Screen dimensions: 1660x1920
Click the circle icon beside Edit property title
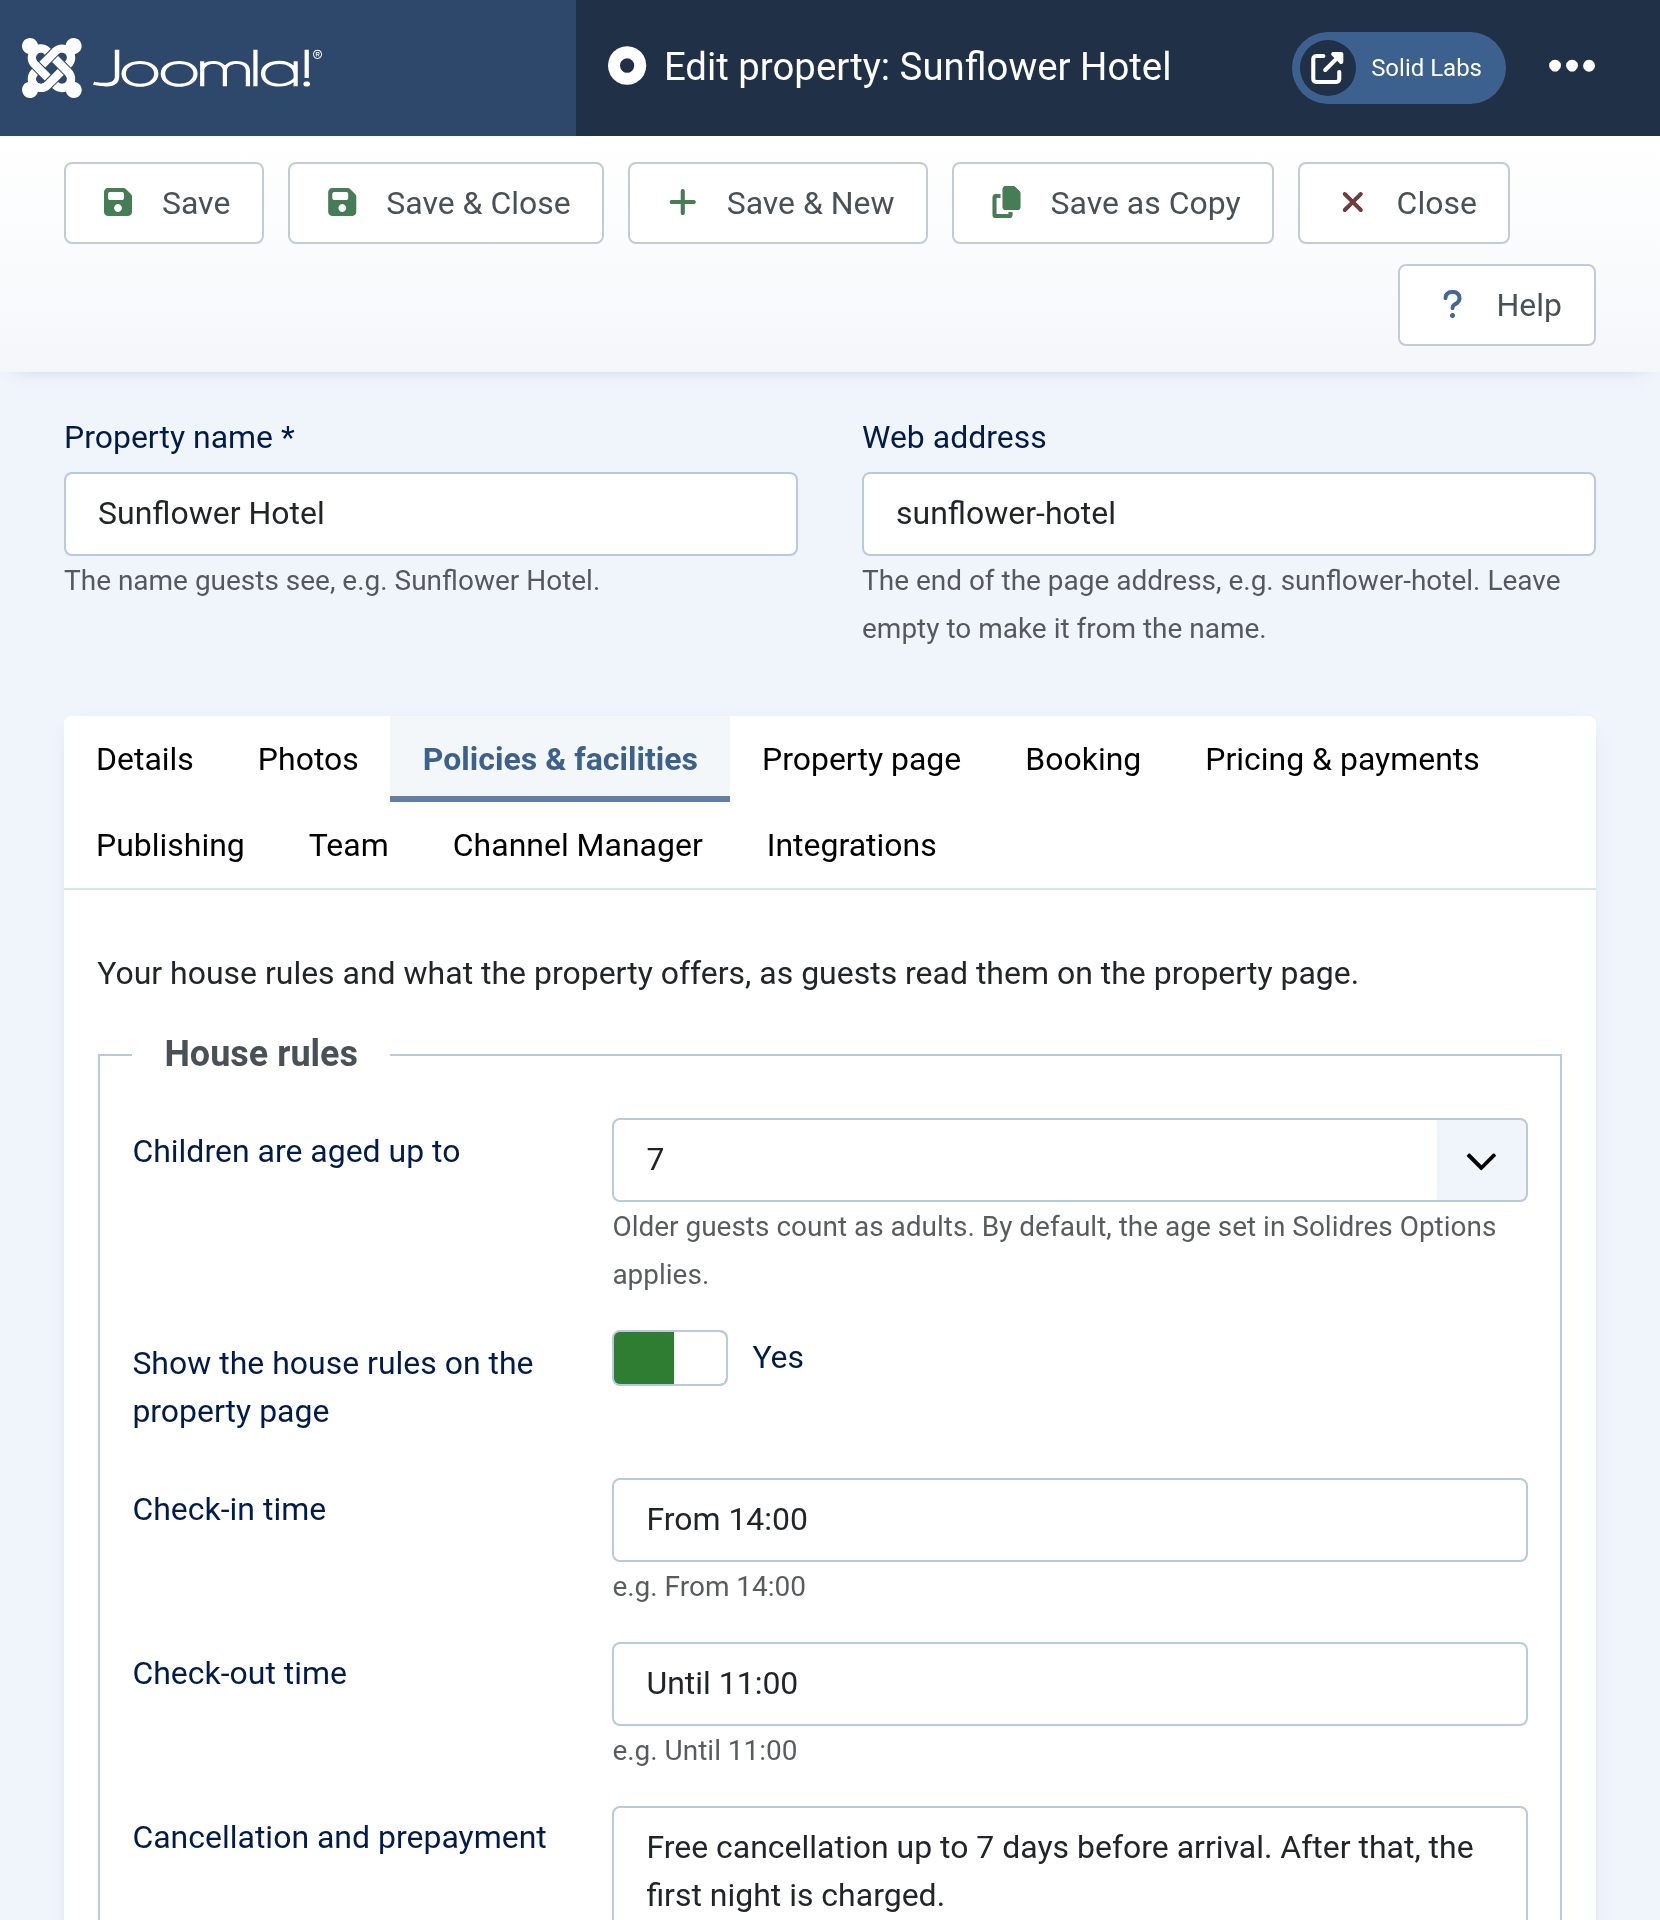(627, 67)
